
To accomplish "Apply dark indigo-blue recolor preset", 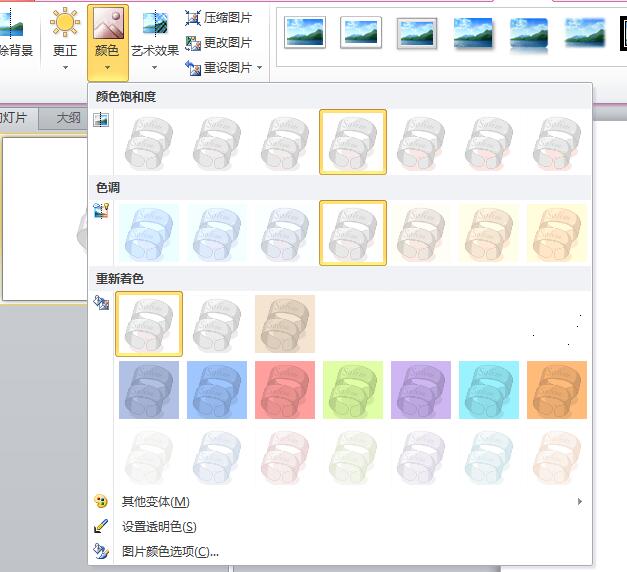I will (149, 390).
